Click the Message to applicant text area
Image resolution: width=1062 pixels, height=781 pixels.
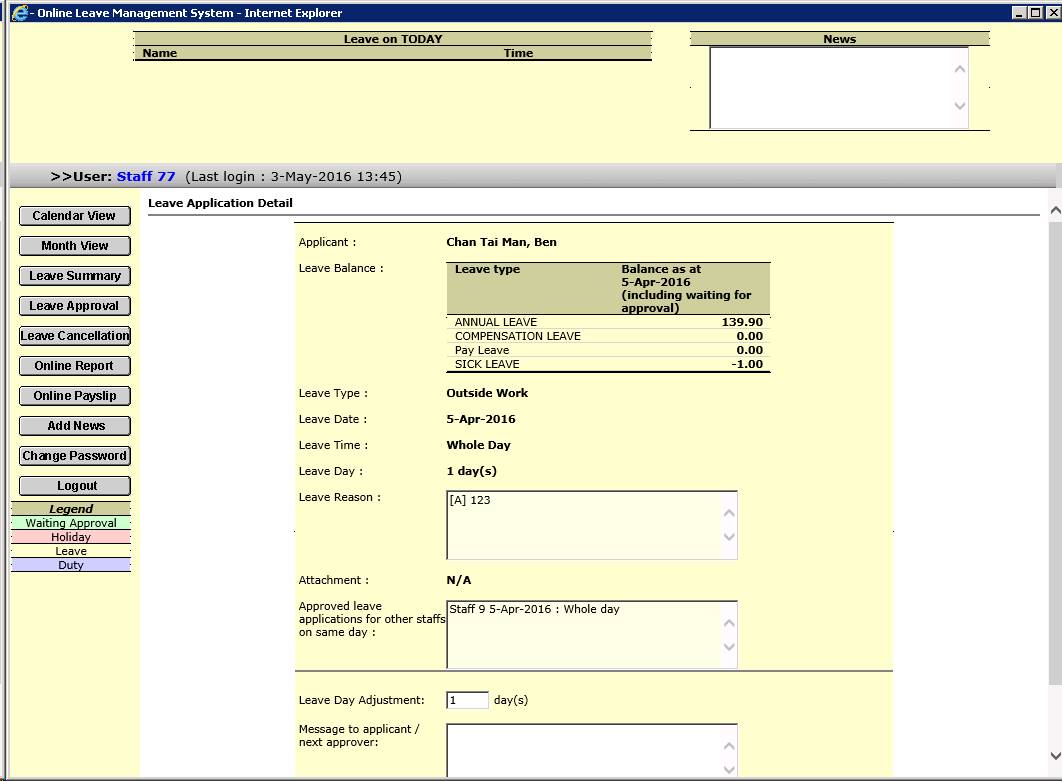click(591, 751)
